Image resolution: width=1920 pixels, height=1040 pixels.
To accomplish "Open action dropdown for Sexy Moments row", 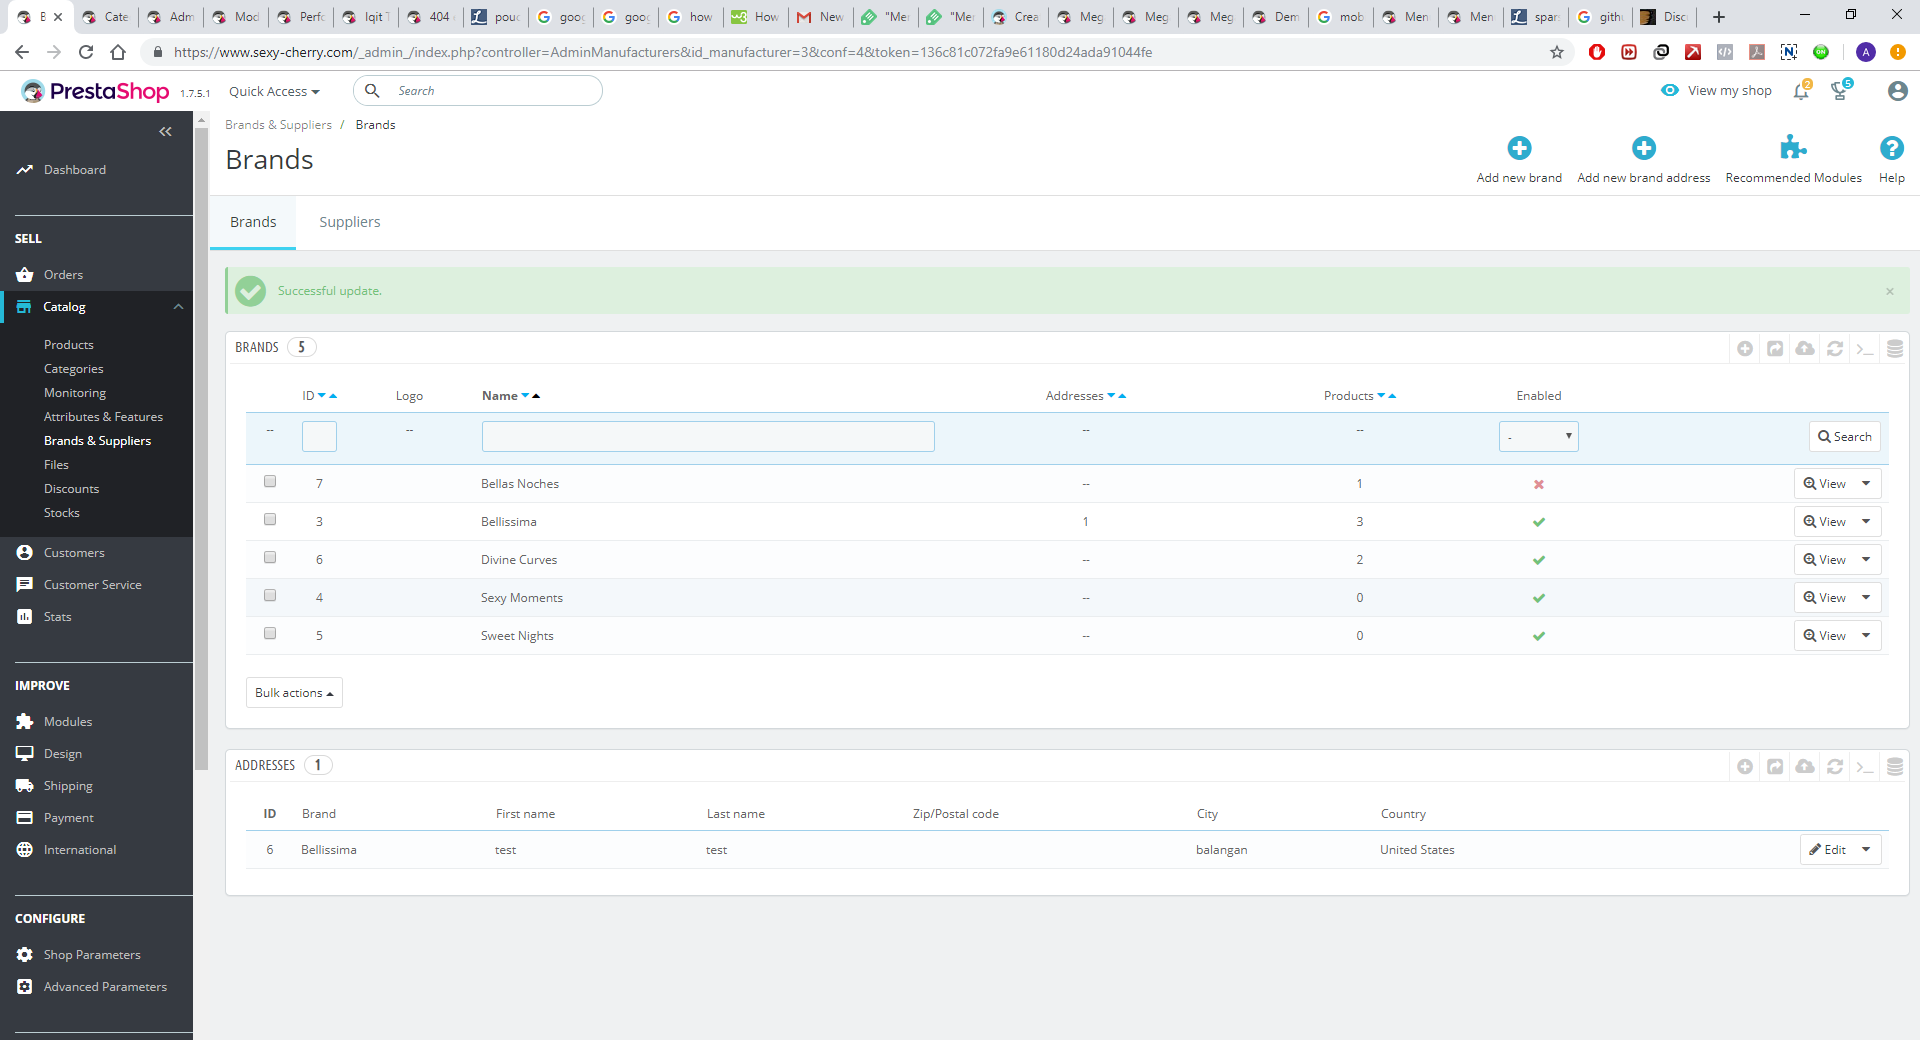I will tap(1866, 597).
